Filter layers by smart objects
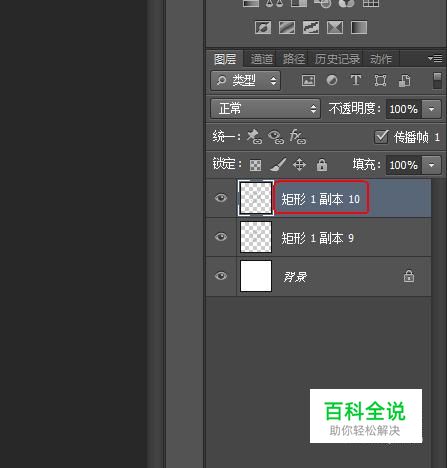 (x=404, y=80)
